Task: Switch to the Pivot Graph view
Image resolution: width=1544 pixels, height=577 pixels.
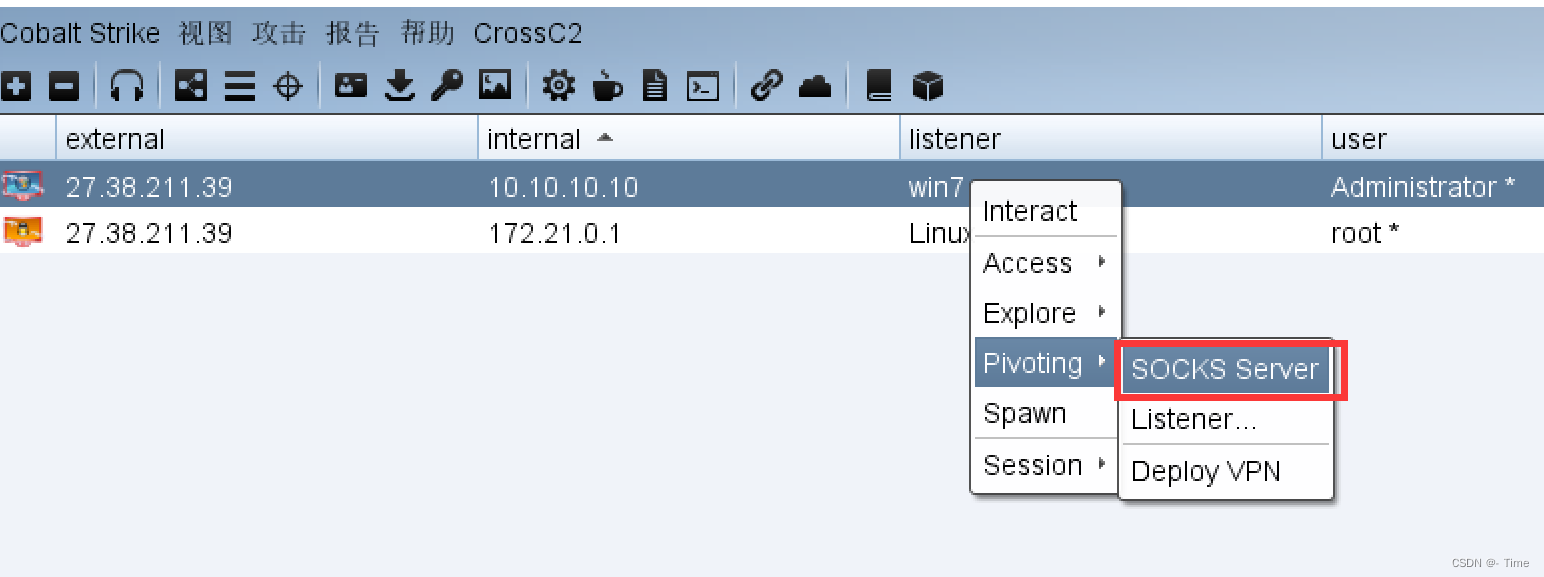Action: [190, 86]
